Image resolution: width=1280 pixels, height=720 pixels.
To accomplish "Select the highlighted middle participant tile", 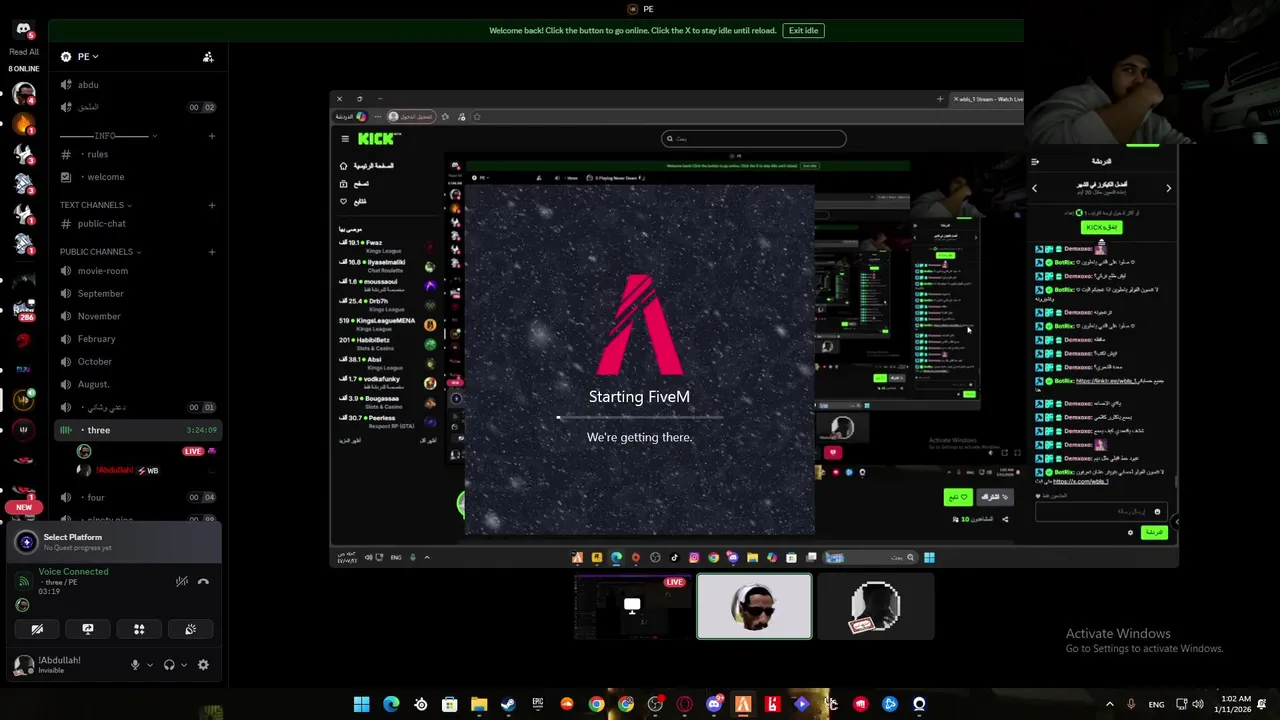I will (x=754, y=606).
